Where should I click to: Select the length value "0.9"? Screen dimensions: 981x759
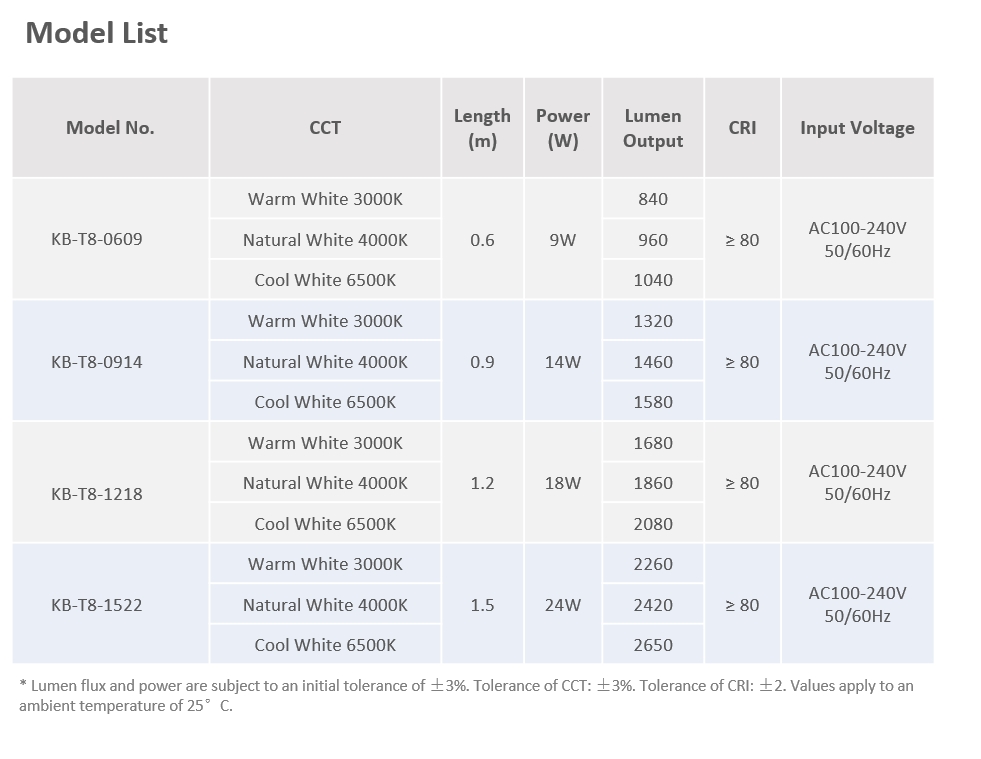pyautogui.click(x=482, y=362)
